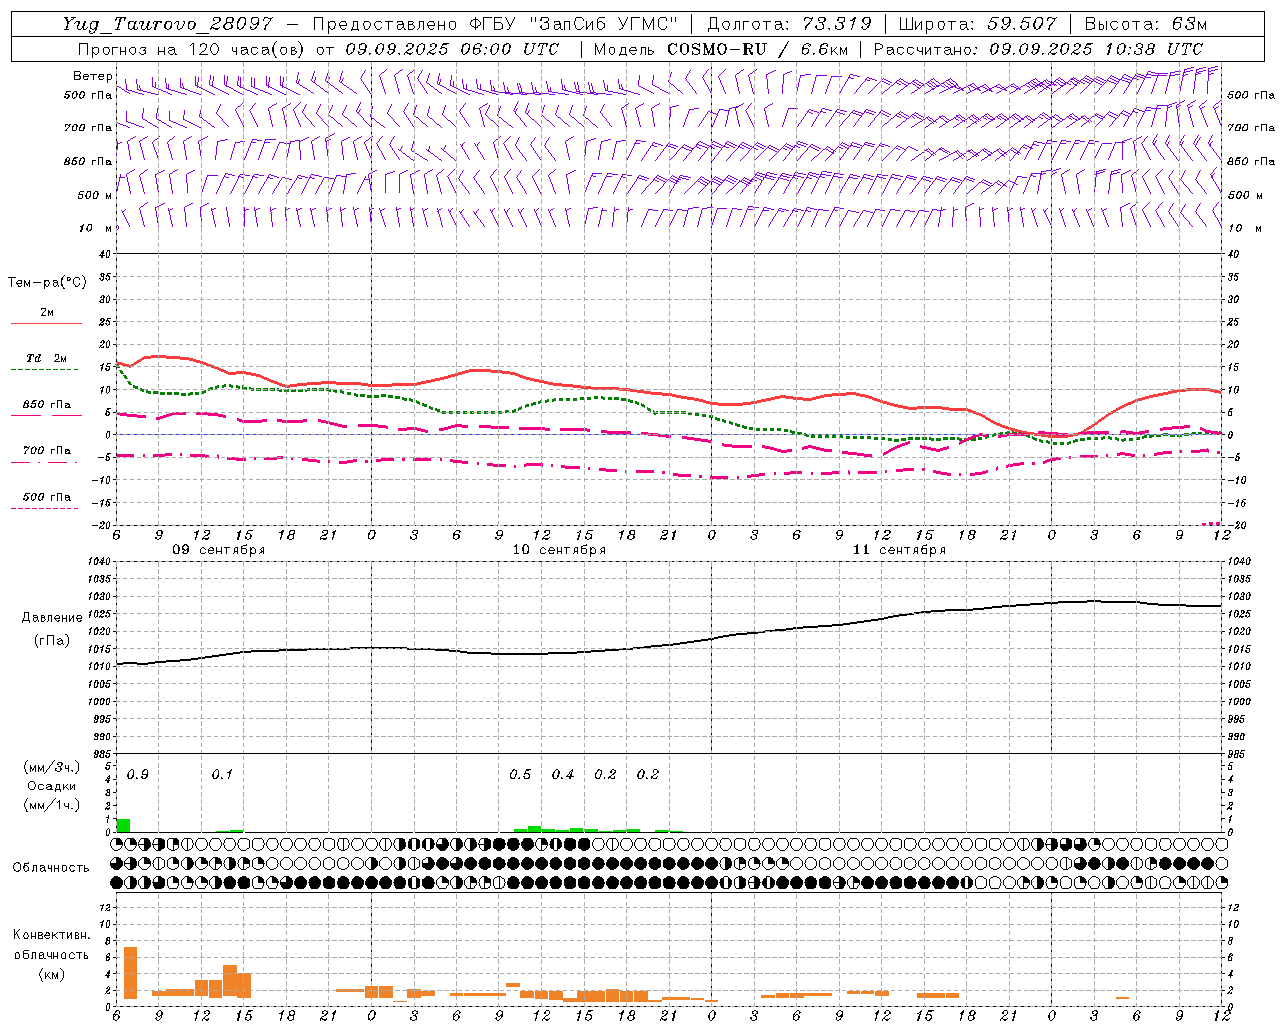The width and height of the screenshot is (1280, 1024).
Task: Click the tallest orange convective cloud bar
Action: coord(130,972)
